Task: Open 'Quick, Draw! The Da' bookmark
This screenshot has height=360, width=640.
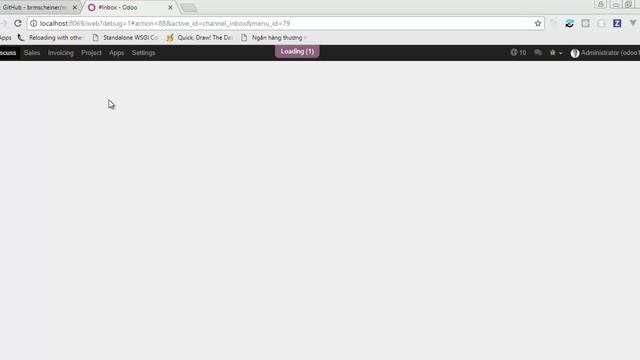Action: (x=200, y=38)
